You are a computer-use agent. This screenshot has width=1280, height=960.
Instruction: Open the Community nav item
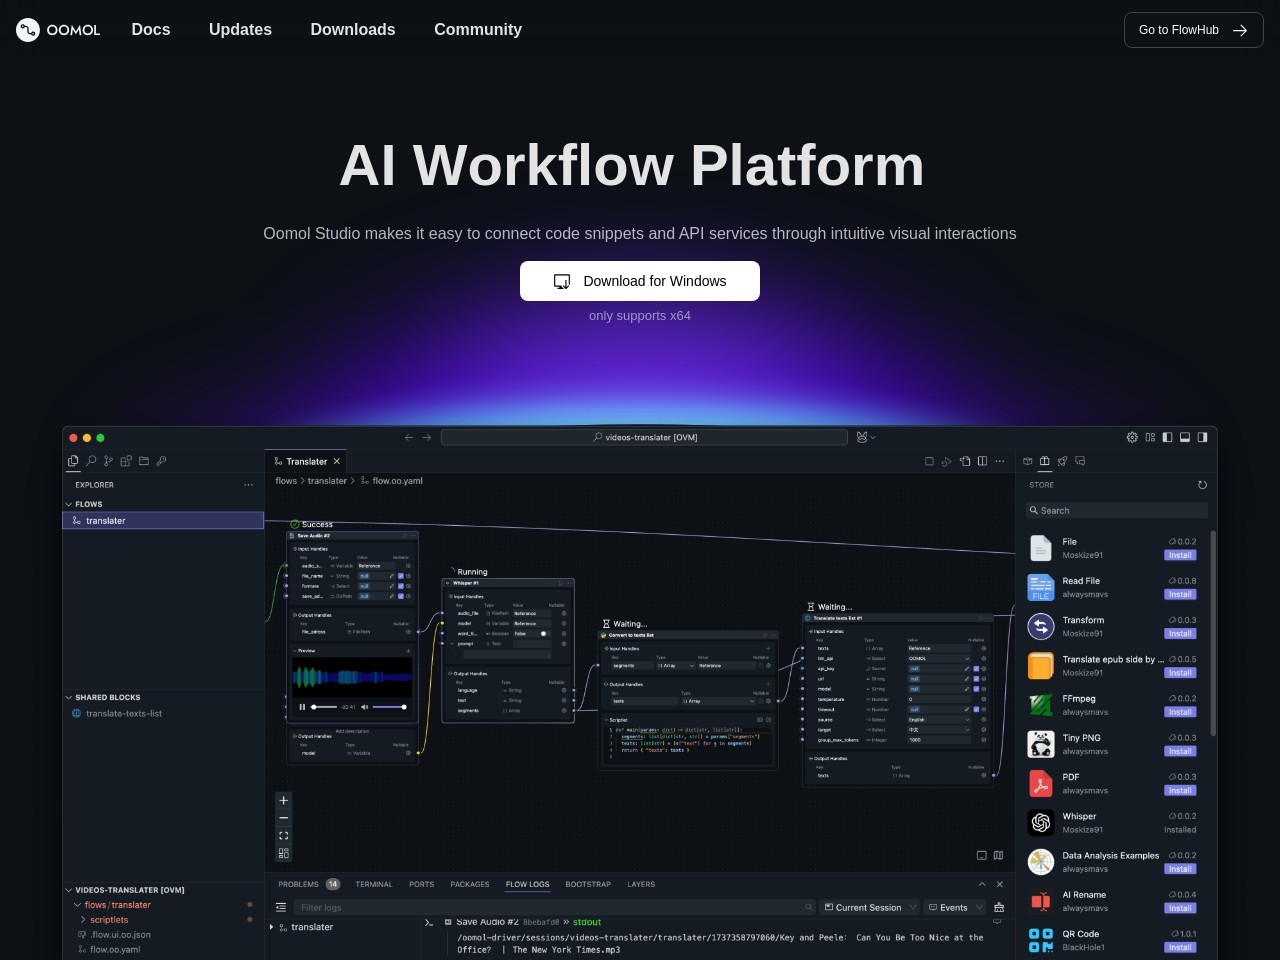coord(478,30)
